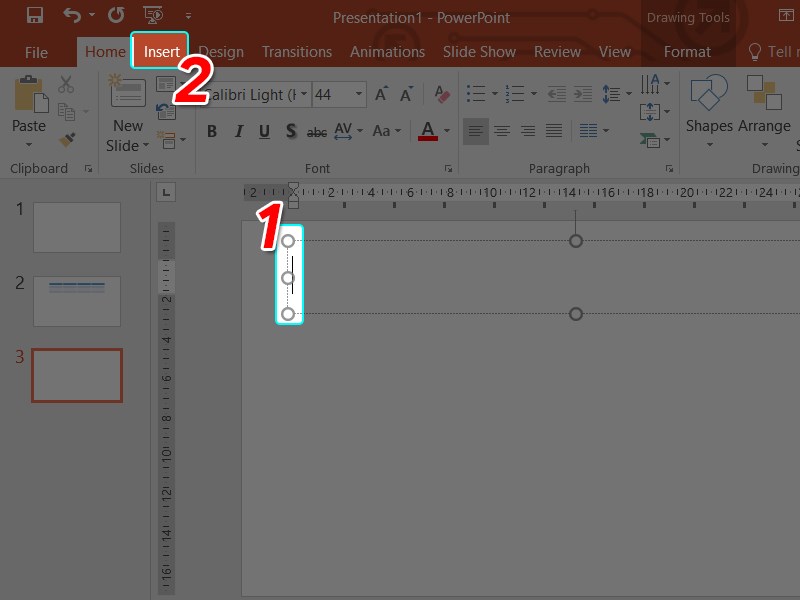
Task: Switch to the Transitions tab
Action: pyautogui.click(x=296, y=52)
